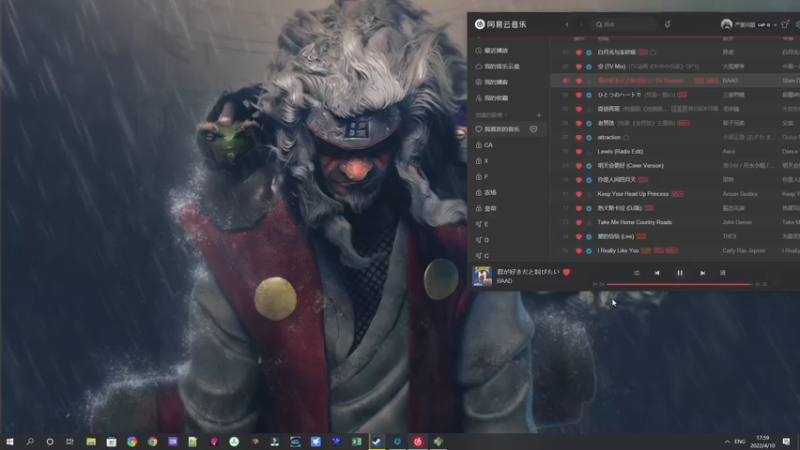Open artist John Denver link

[737, 222]
